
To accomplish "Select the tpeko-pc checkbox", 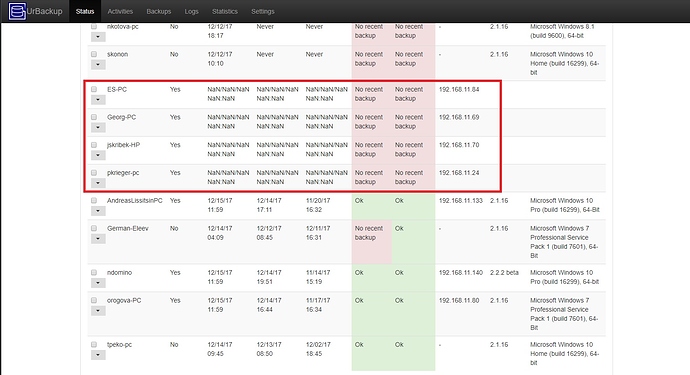I will [94, 344].
